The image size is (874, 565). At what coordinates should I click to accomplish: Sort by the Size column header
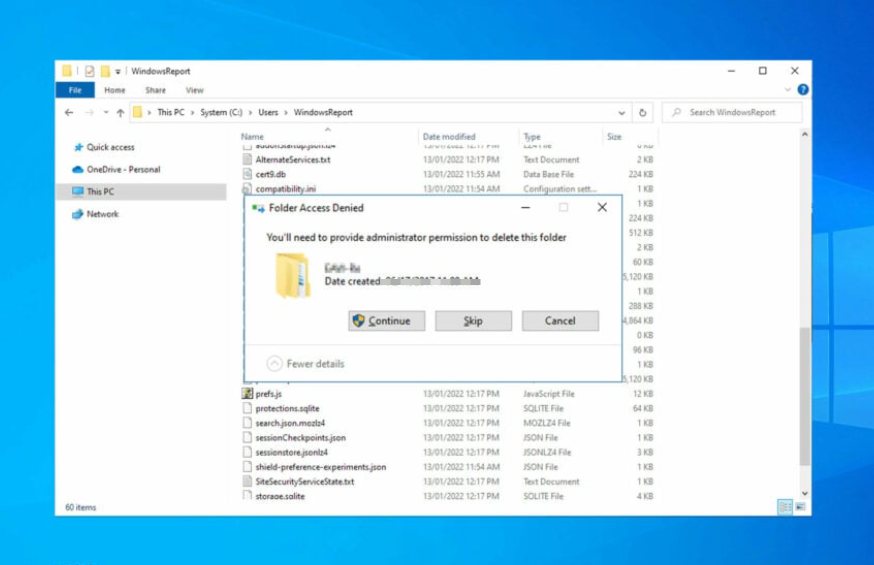[x=614, y=137]
